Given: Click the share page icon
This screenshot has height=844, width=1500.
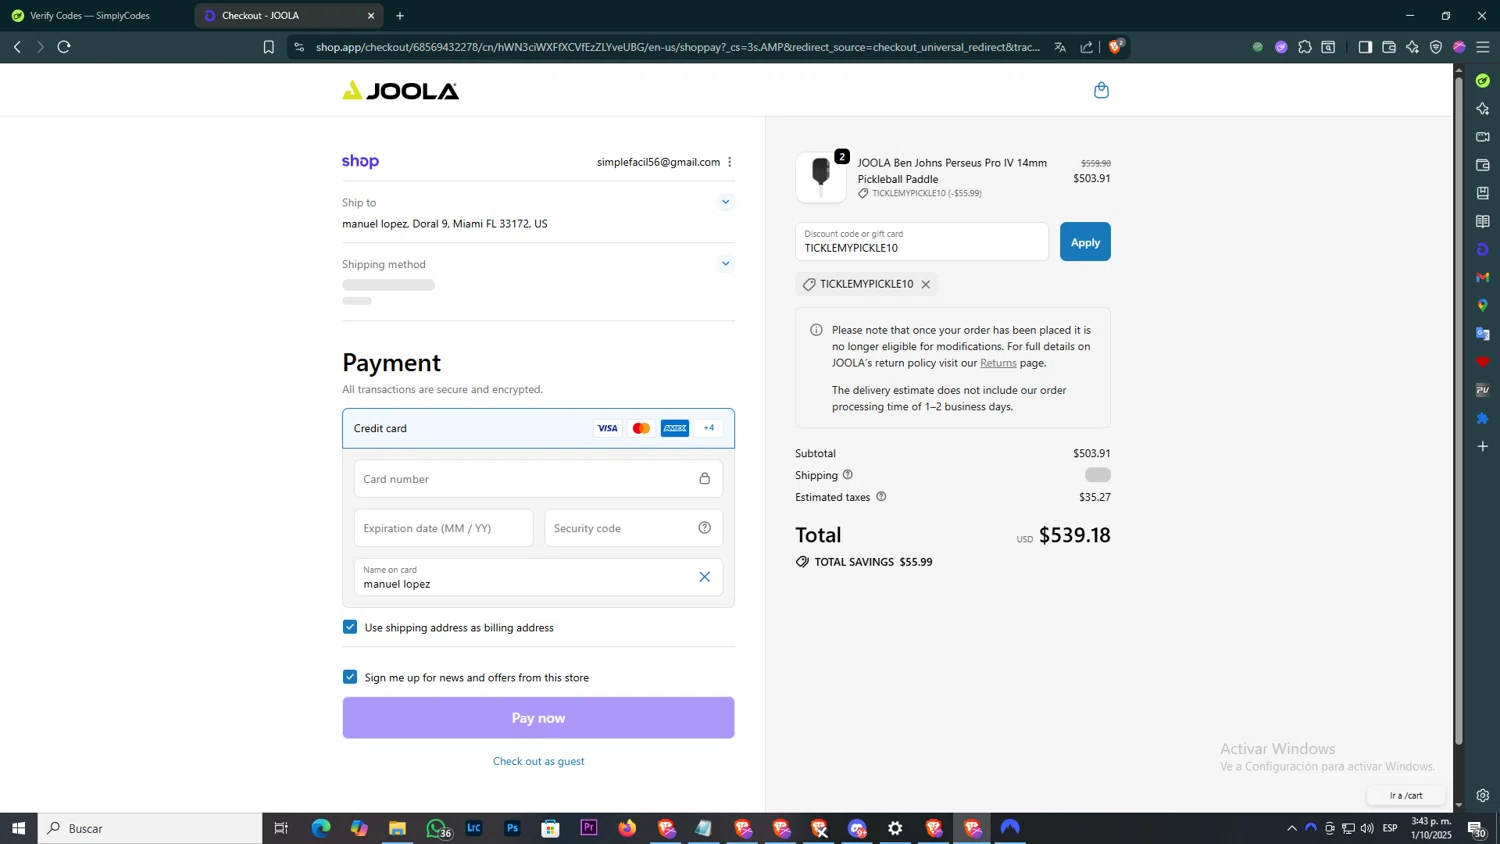Looking at the screenshot, I should click(1087, 47).
